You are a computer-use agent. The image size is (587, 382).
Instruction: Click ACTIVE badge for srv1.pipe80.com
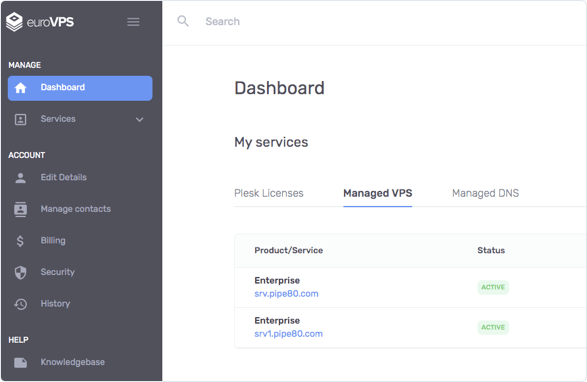pyautogui.click(x=493, y=327)
